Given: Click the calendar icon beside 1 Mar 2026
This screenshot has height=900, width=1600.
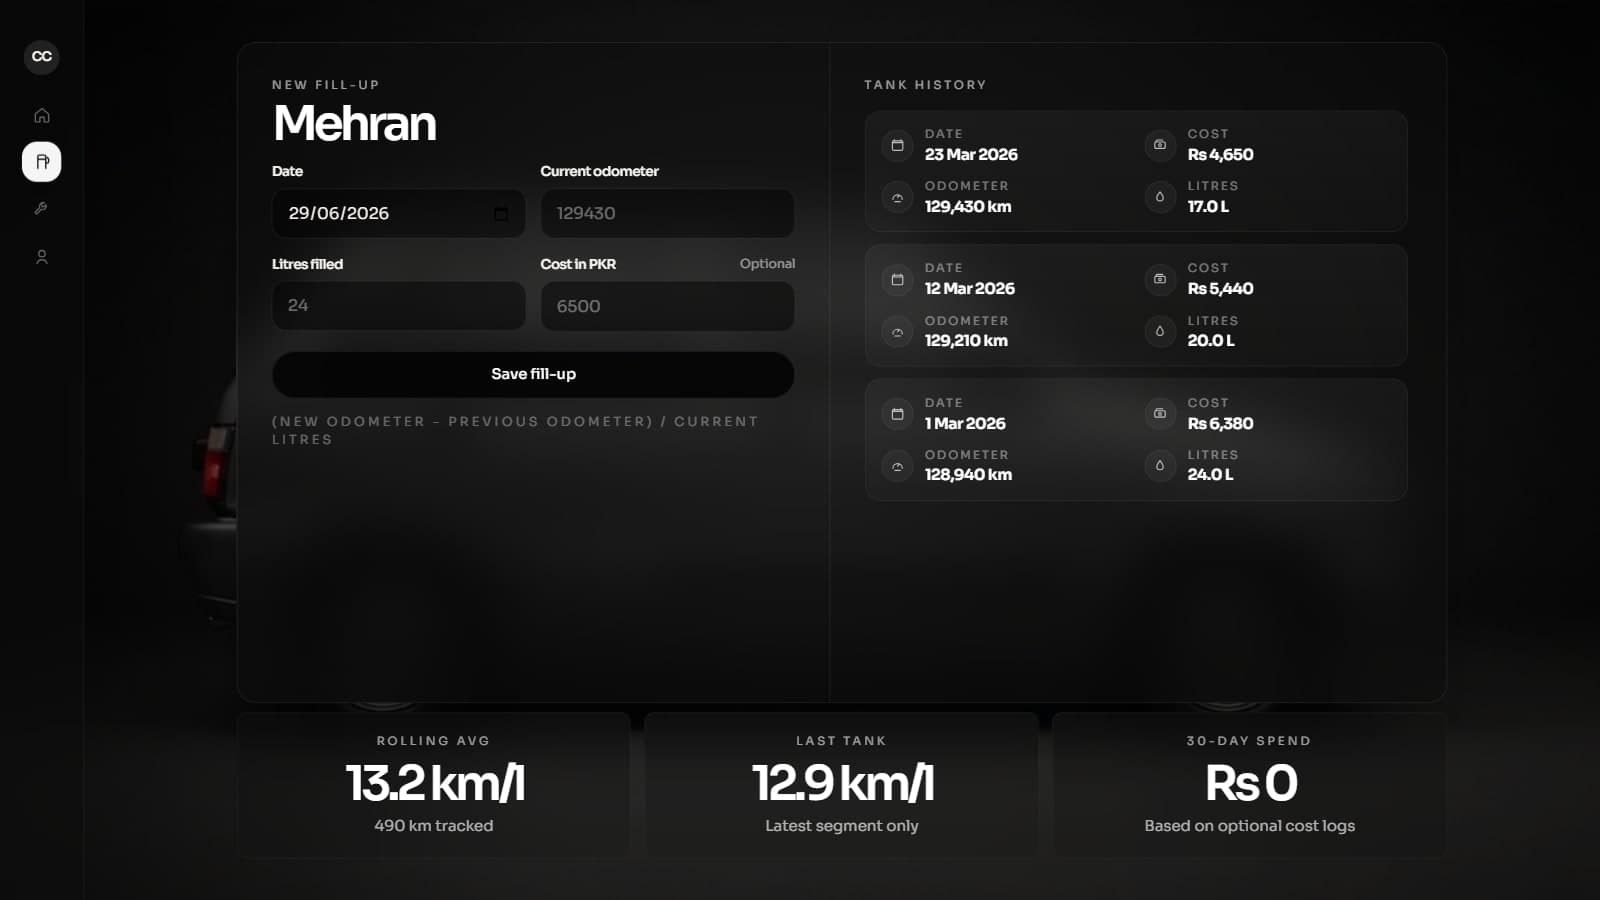Looking at the screenshot, I should [x=897, y=414].
